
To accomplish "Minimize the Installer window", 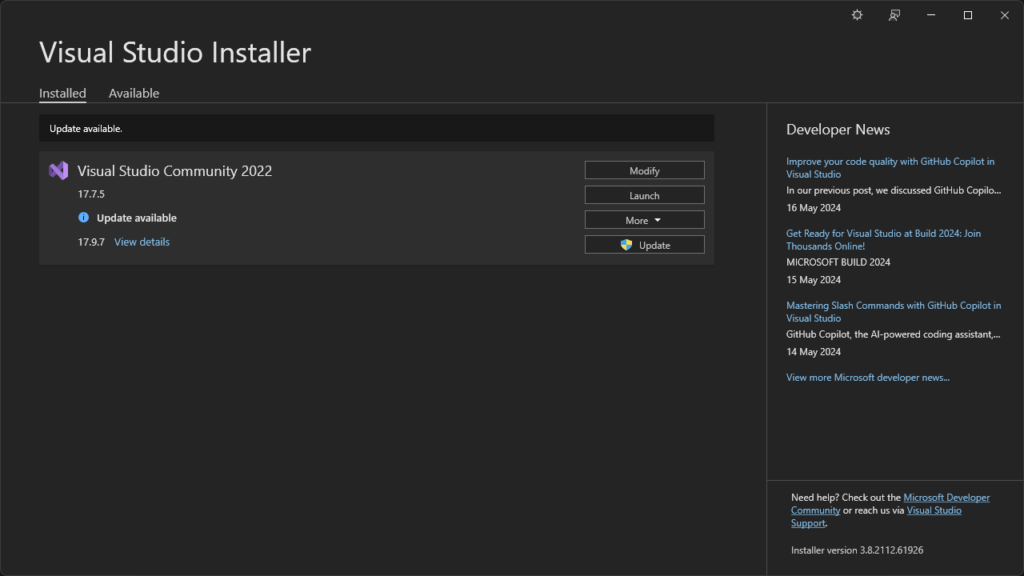I will click(x=931, y=15).
